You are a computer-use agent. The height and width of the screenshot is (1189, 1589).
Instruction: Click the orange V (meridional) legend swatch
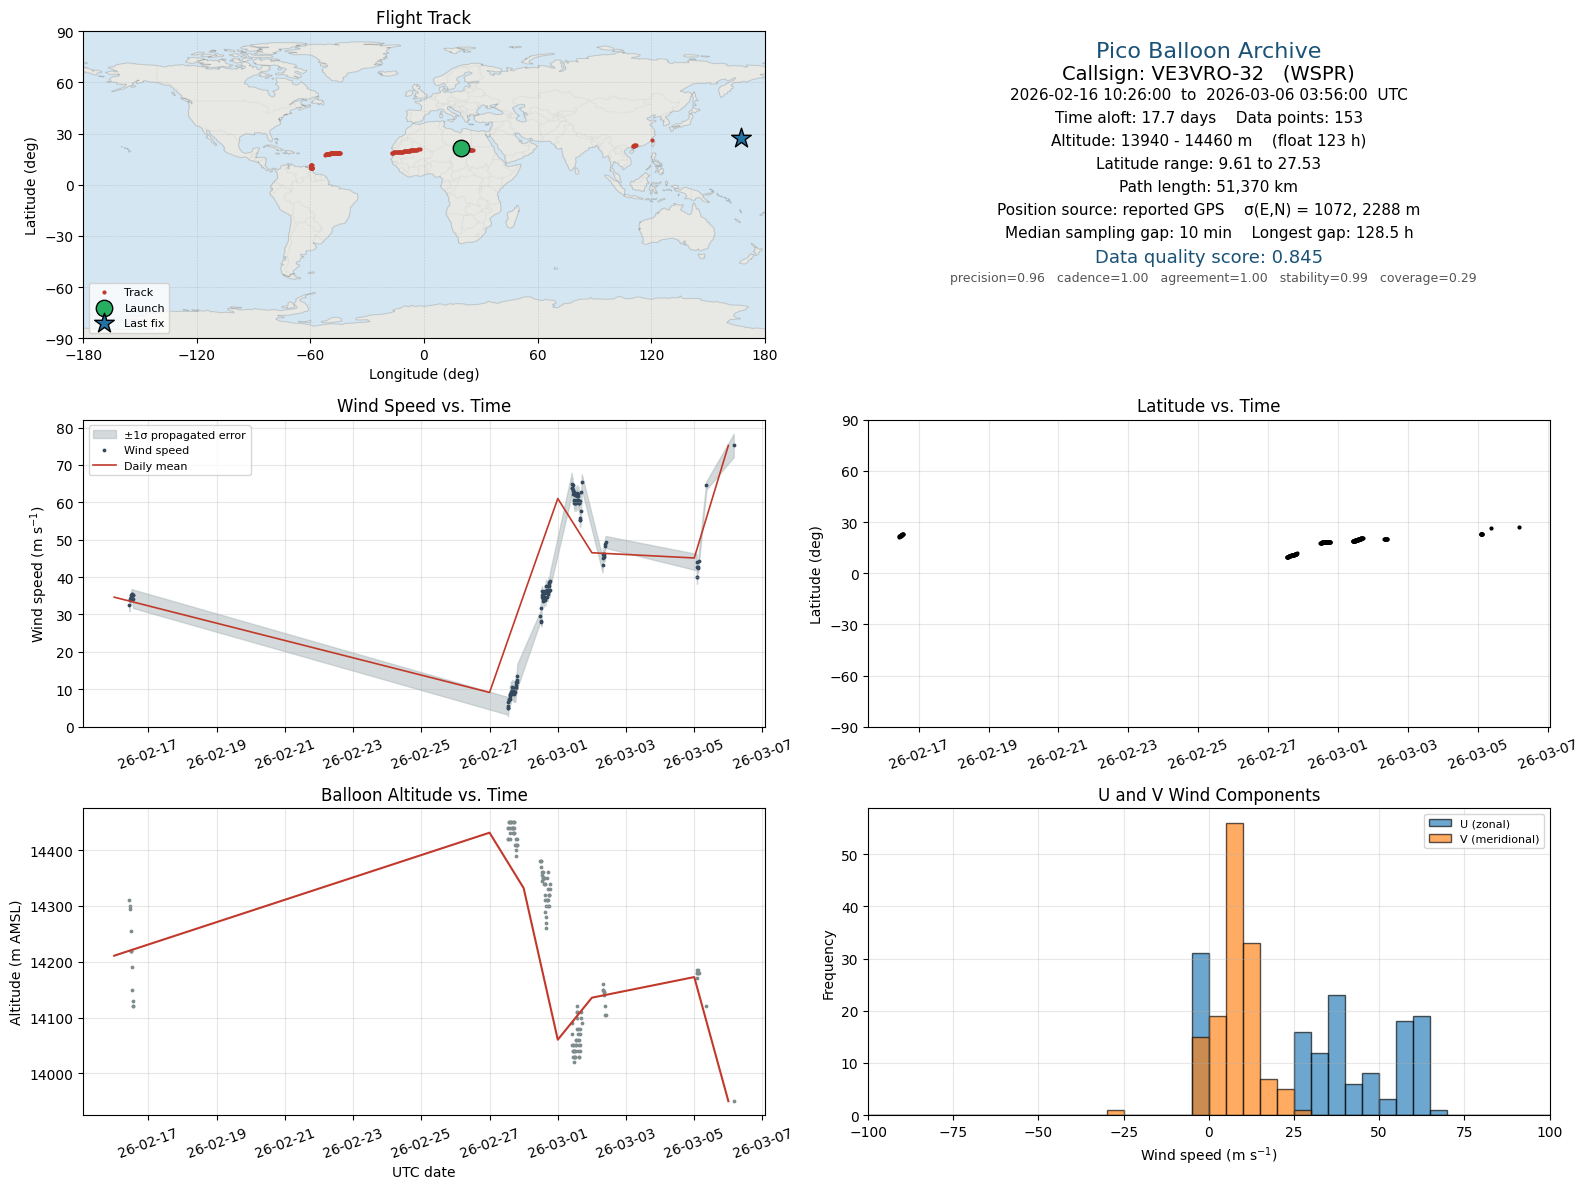(x=1440, y=839)
